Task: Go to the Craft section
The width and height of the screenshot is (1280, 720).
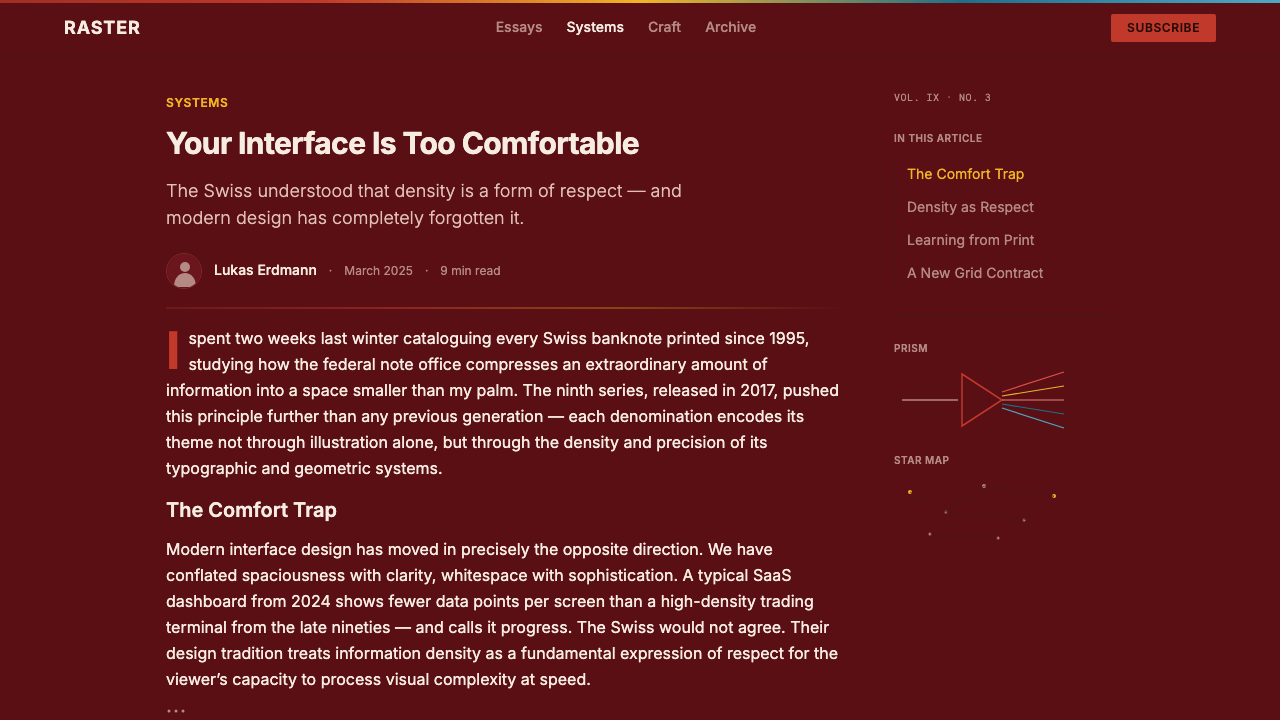Action: 664,27
